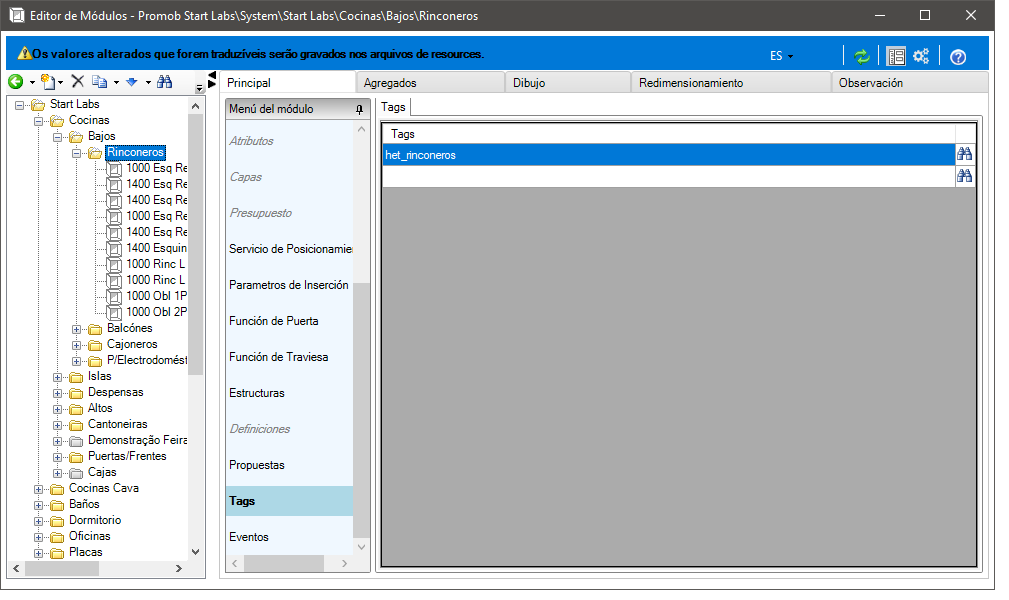Click the green back arrow icon
The width and height of the screenshot is (1009, 600).
point(15,81)
